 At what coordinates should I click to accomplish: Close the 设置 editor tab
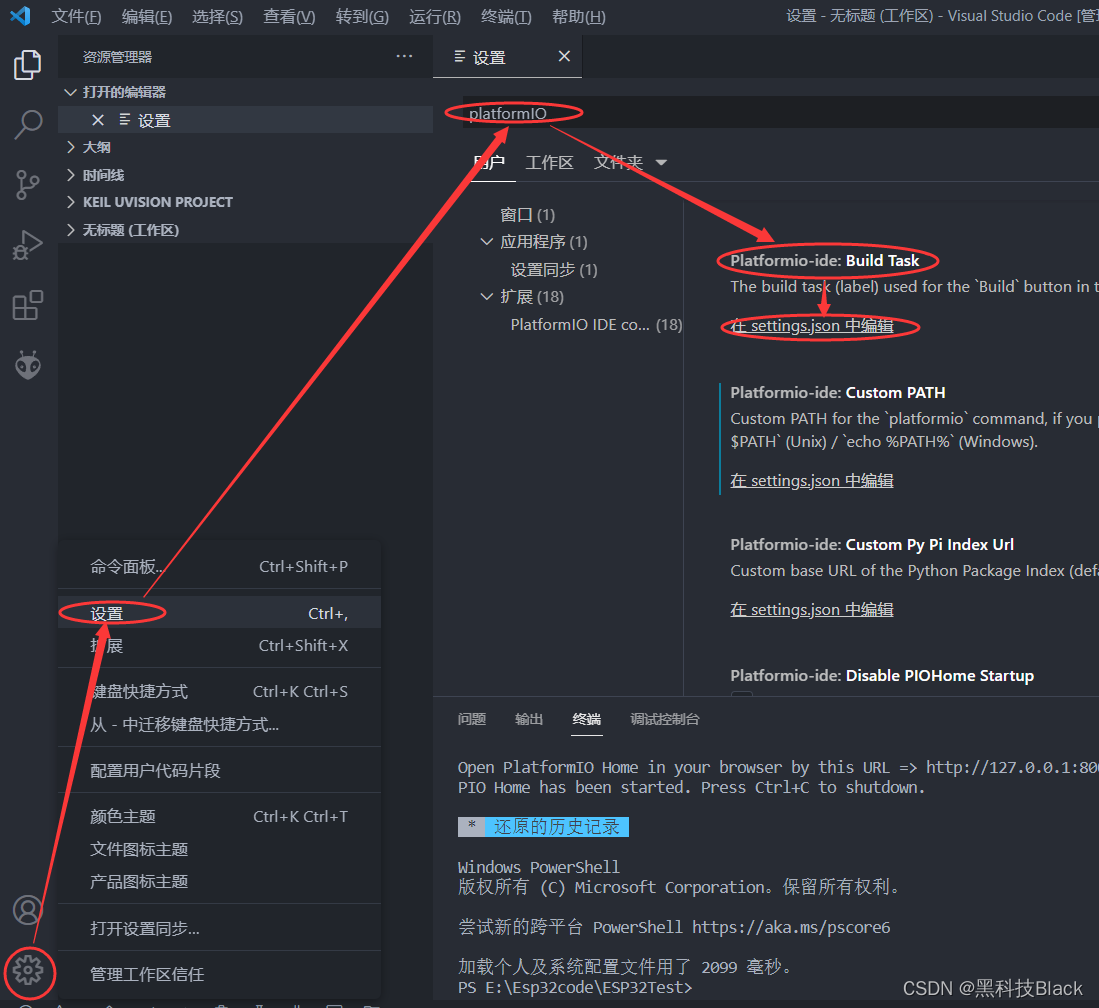[564, 56]
